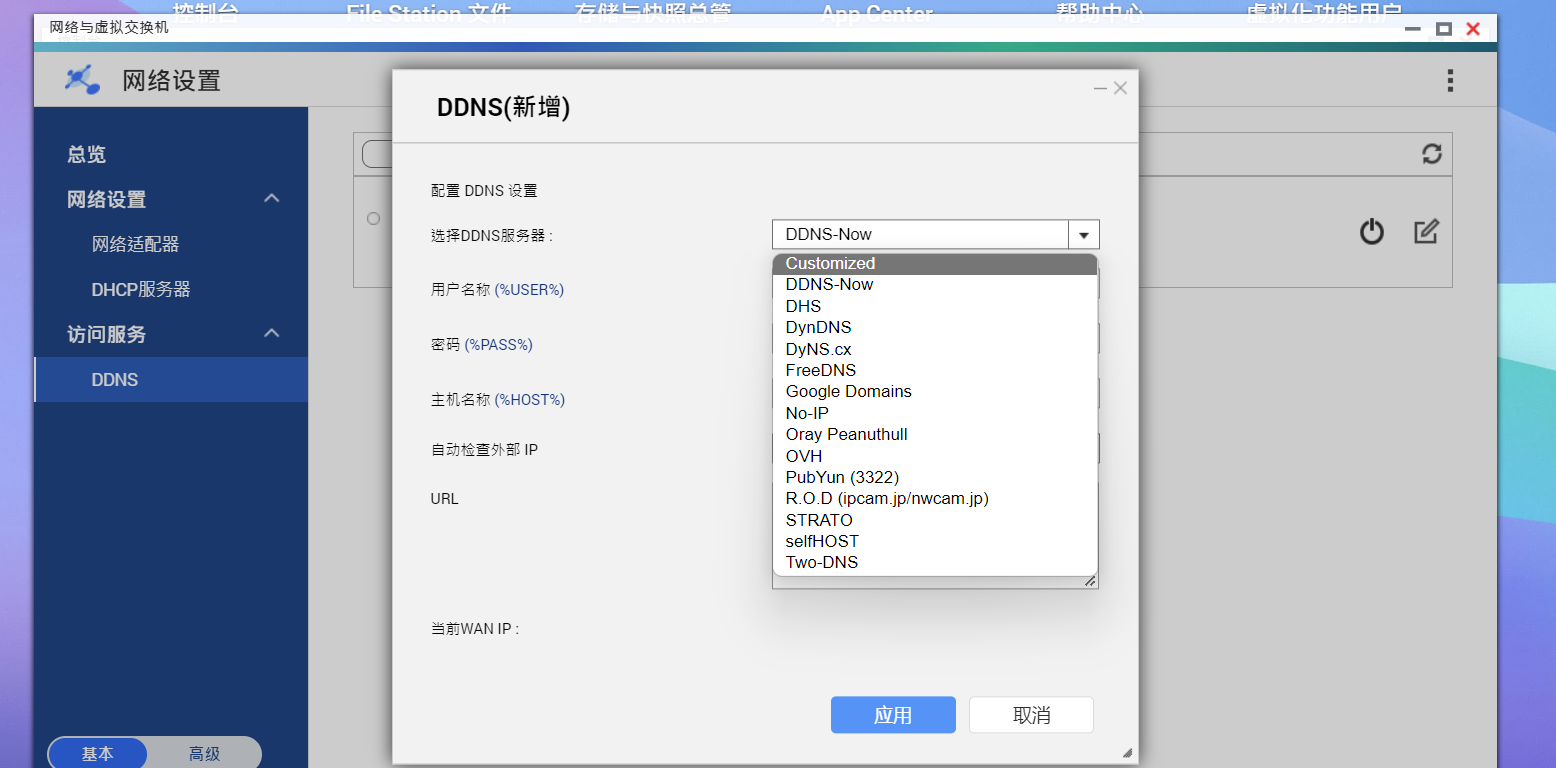
Task: Choose selfHOST provider option
Action: 935,541
